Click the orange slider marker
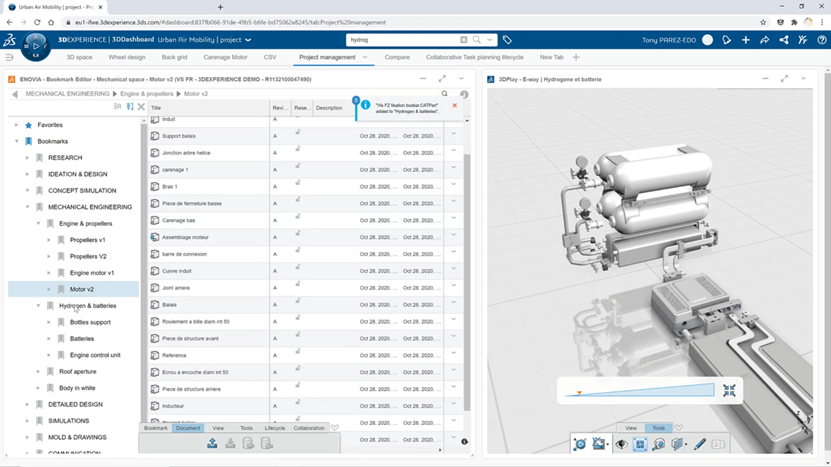 click(x=579, y=393)
